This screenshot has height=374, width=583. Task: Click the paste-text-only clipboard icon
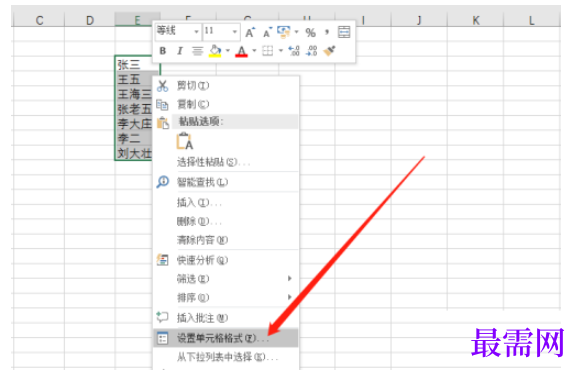185,141
